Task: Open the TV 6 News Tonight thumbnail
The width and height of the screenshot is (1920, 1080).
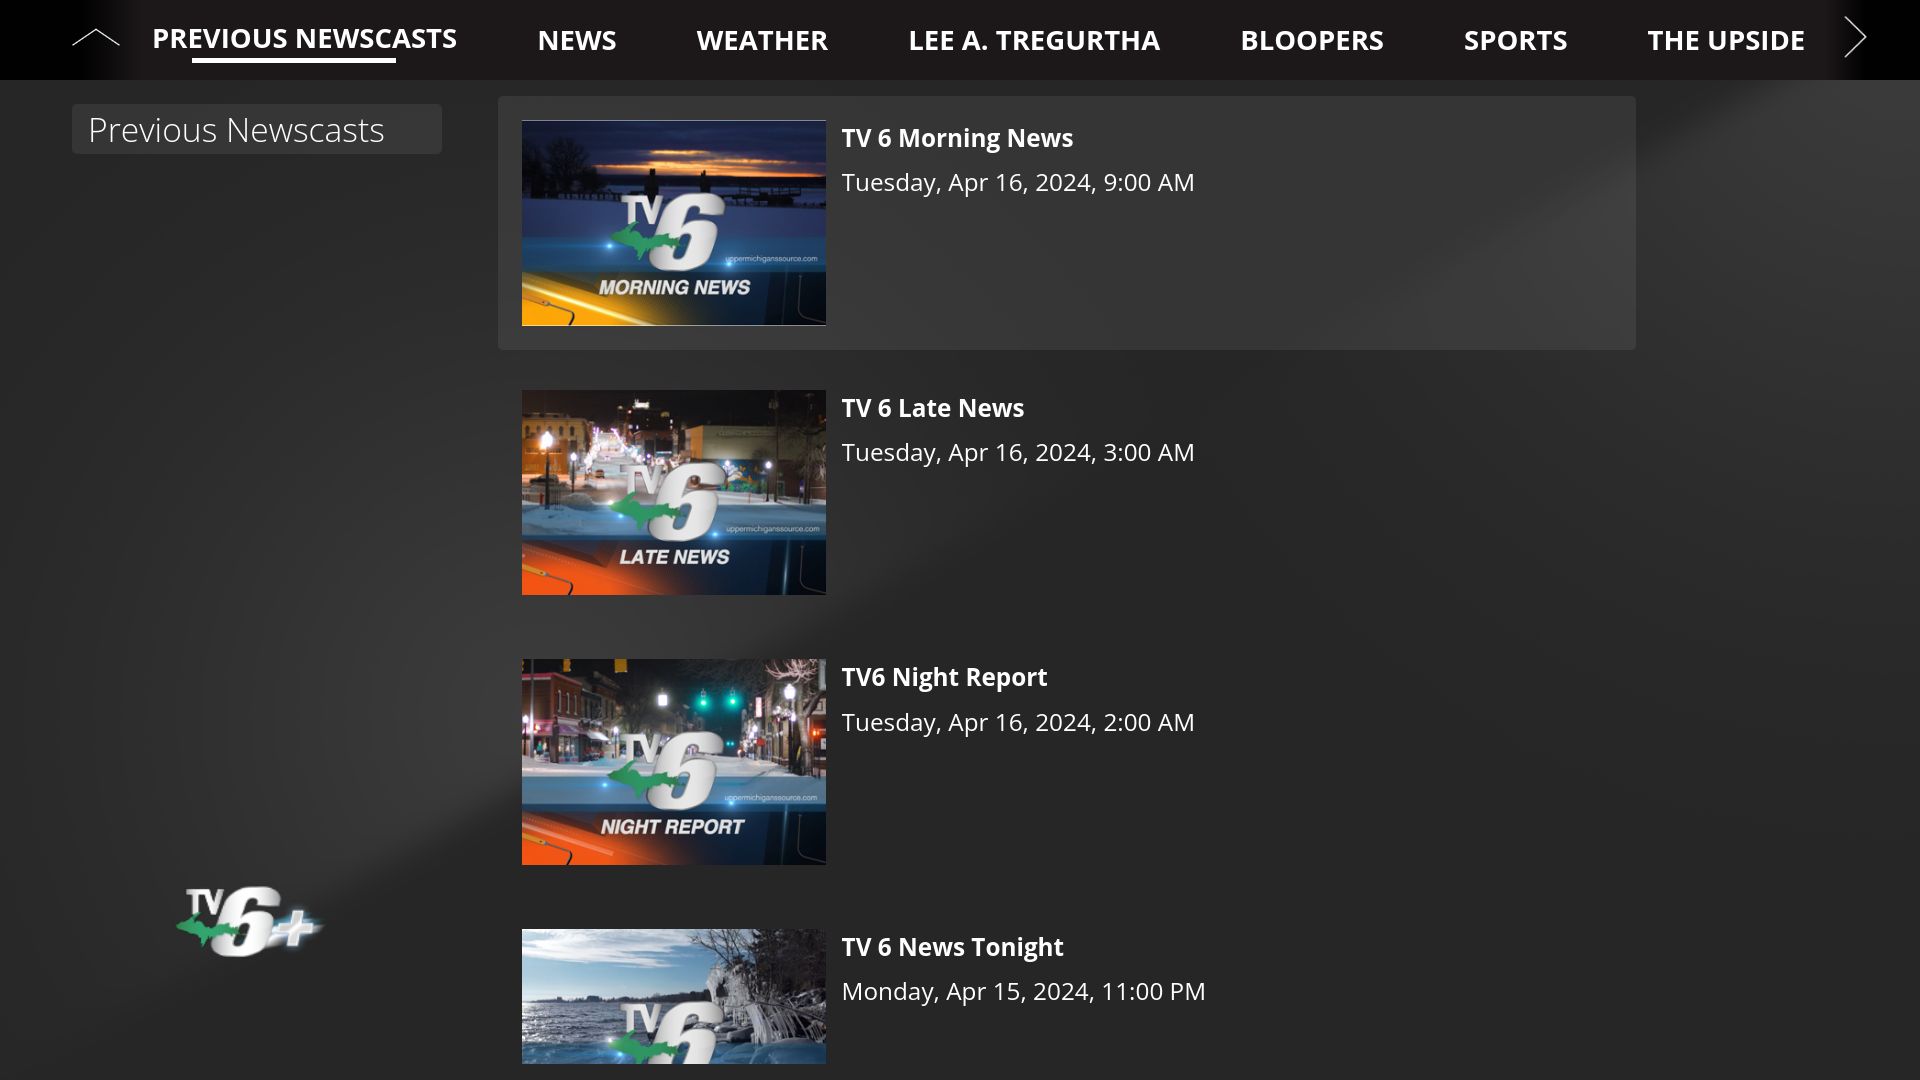Action: coord(673,996)
